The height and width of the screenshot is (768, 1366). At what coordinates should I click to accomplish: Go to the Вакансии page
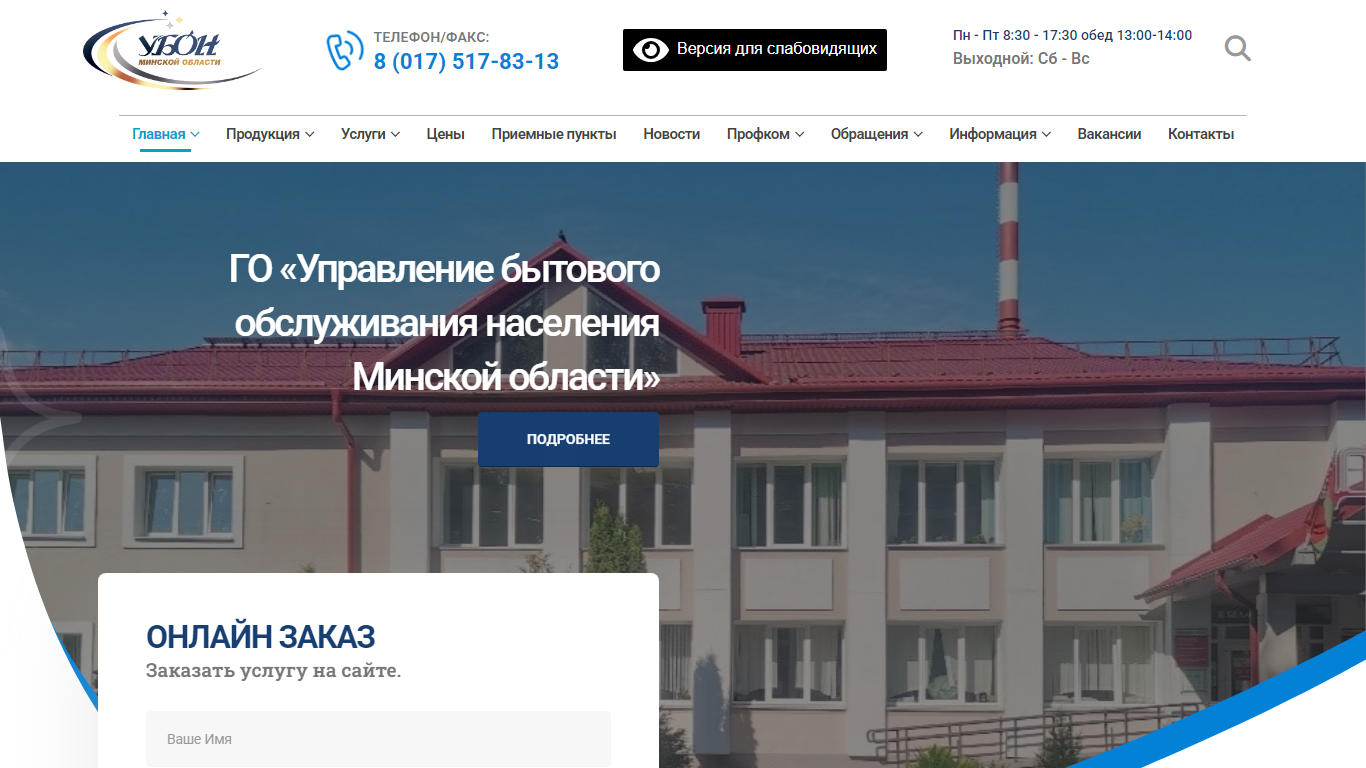pos(1109,134)
